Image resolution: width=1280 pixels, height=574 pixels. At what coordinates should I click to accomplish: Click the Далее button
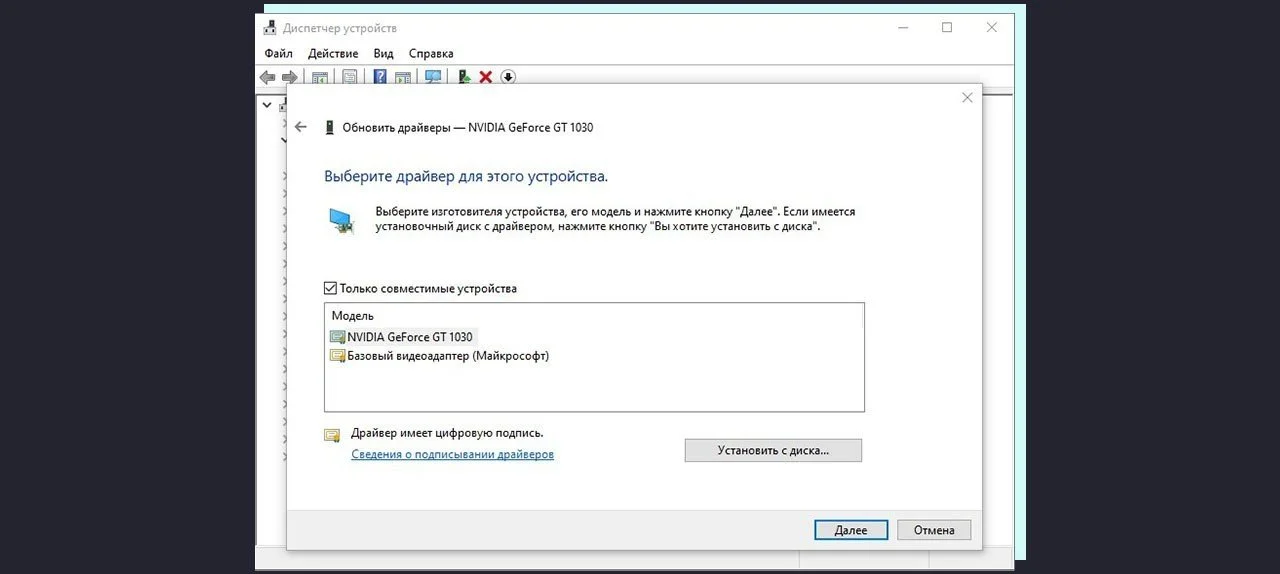pyautogui.click(x=851, y=530)
